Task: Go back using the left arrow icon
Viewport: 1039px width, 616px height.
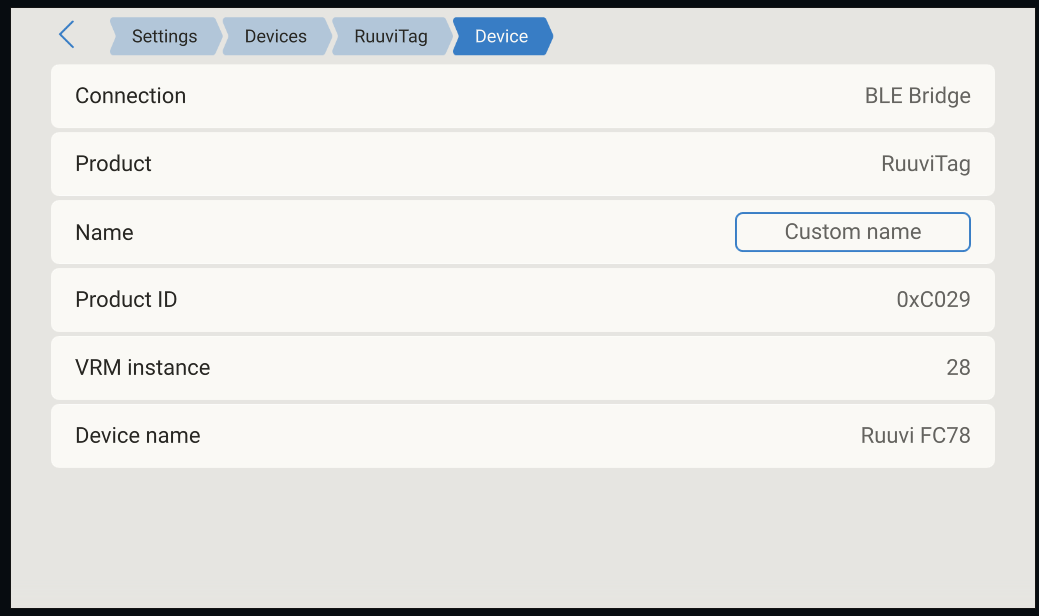Action: click(67, 35)
